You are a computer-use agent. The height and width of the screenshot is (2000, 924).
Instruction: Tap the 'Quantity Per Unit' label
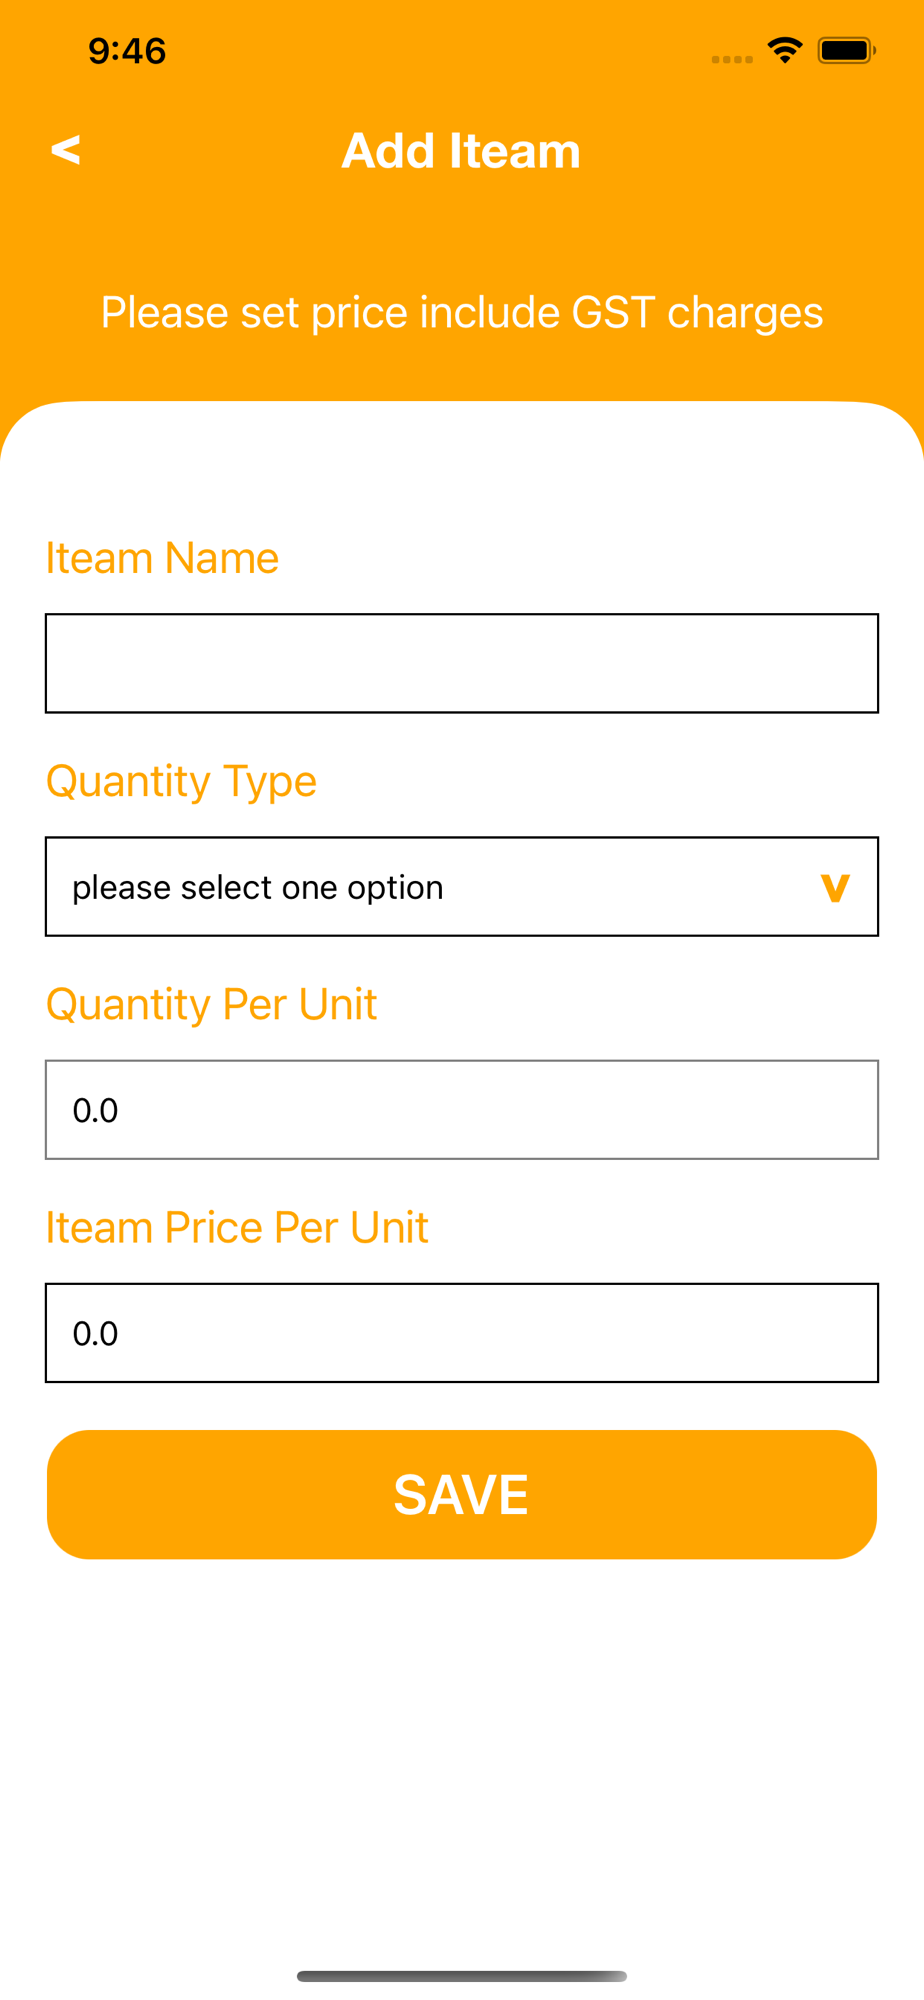(211, 1004)
